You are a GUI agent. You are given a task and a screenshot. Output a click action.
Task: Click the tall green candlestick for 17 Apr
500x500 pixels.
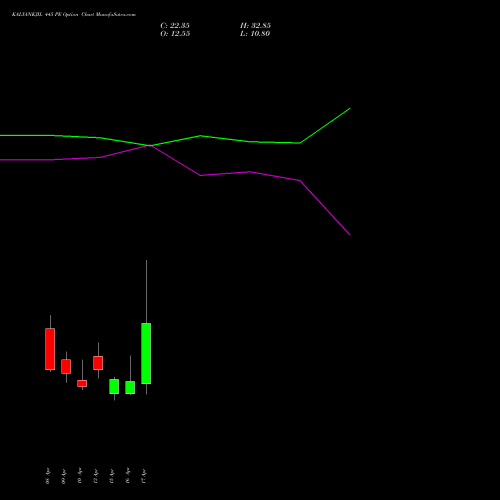[x=146, y=353]
